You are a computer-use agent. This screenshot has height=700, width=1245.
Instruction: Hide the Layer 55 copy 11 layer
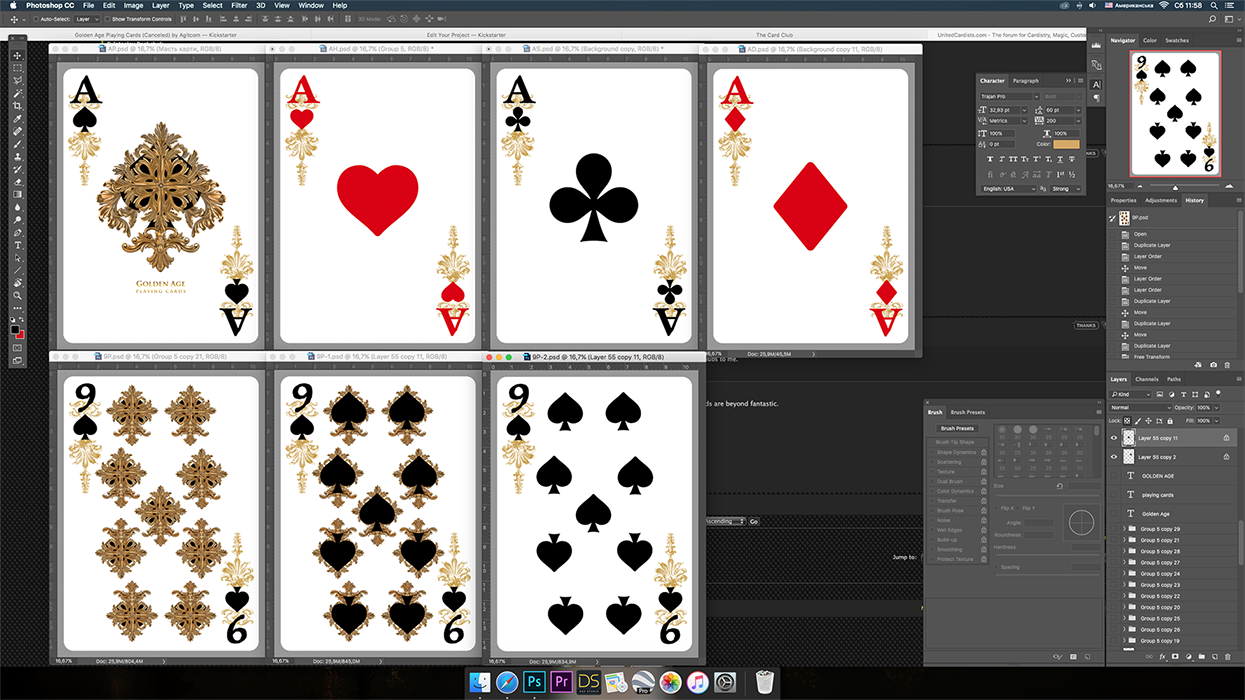pos(1114,438)
